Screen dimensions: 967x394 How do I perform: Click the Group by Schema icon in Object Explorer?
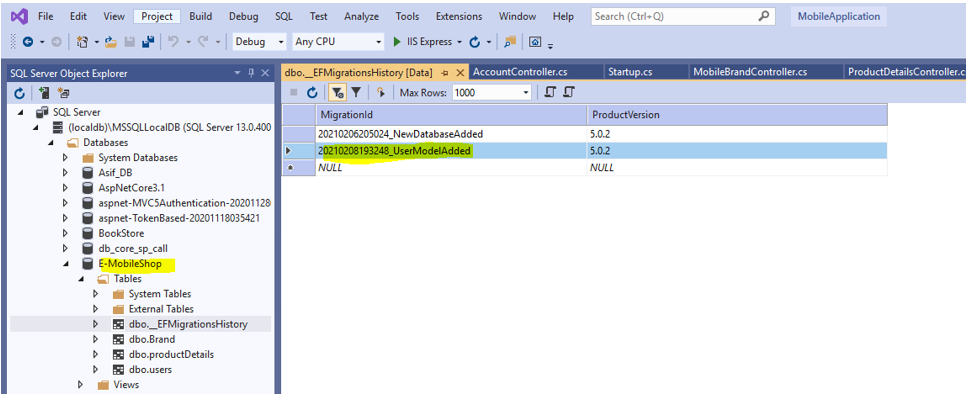(x=64, y=93)
